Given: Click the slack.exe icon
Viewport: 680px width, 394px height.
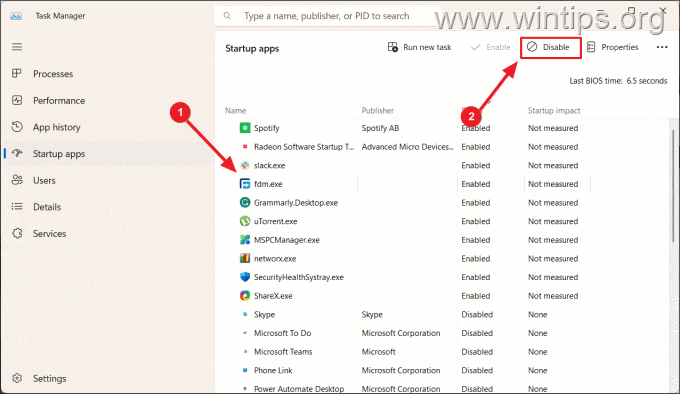Looking at the screenshot, I should coord(245,165).
